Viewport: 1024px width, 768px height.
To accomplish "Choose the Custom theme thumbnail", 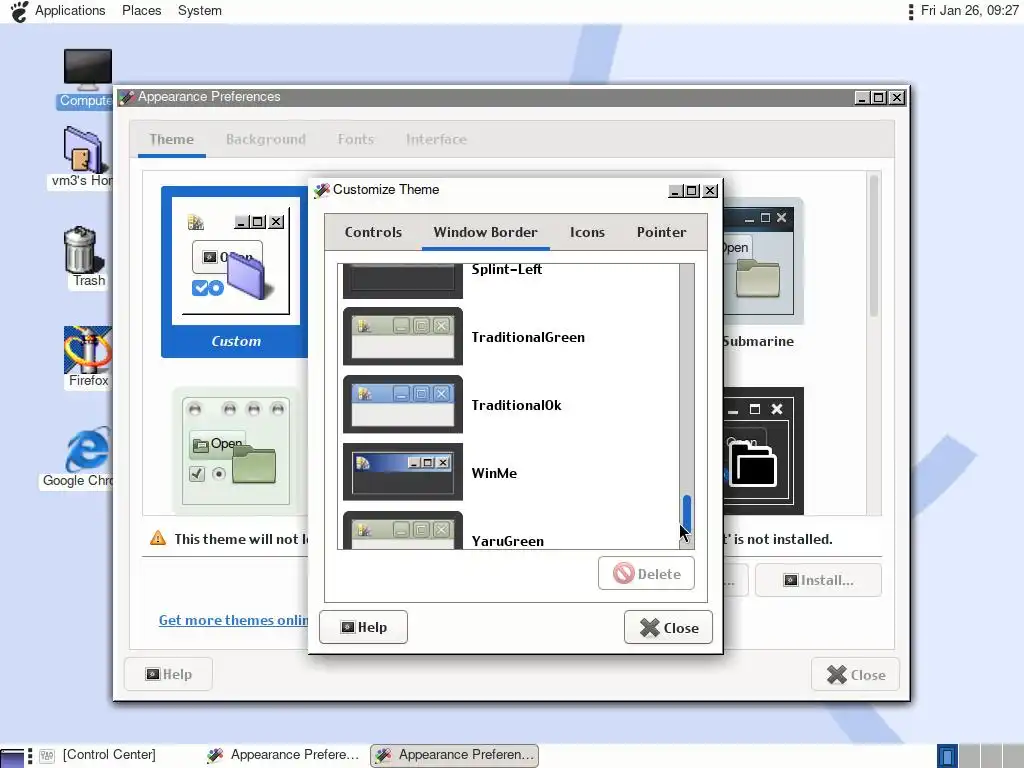I will [x=235, y=272].
